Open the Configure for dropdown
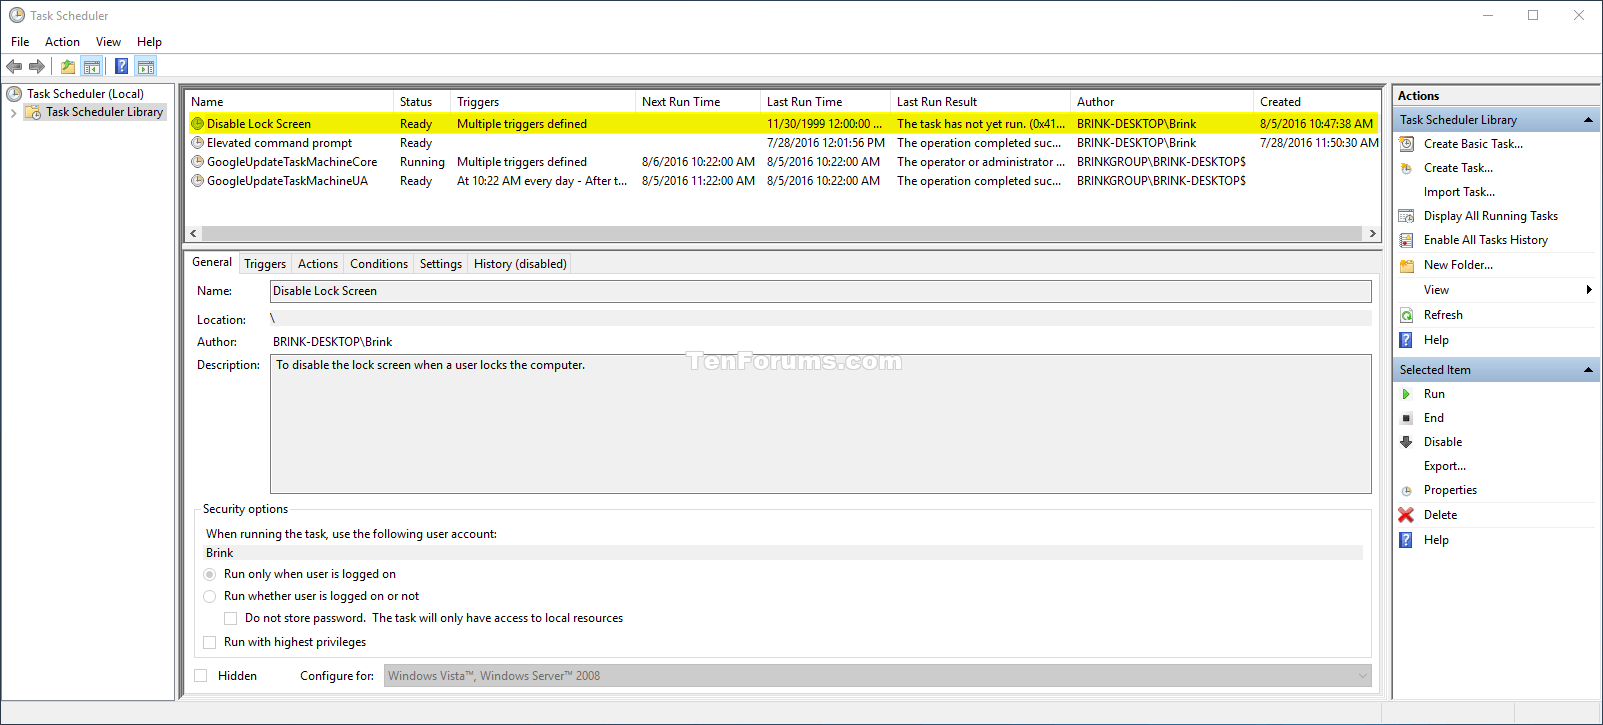The width and height of the screenshot is (1603, 725). tap(878, 676)
